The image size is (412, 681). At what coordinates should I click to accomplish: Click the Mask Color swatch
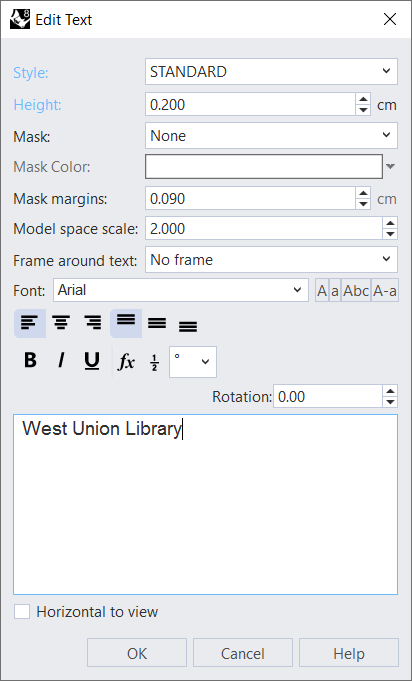click(264, 166)
